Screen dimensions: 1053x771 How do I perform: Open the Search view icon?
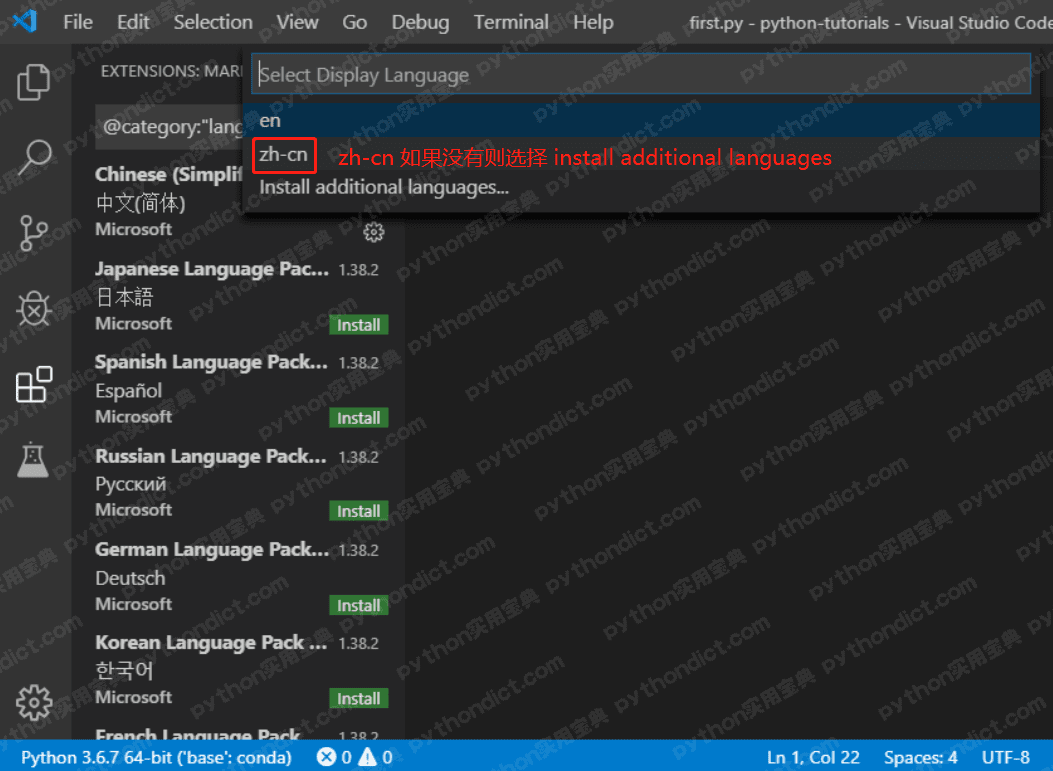tap(34, 157)
